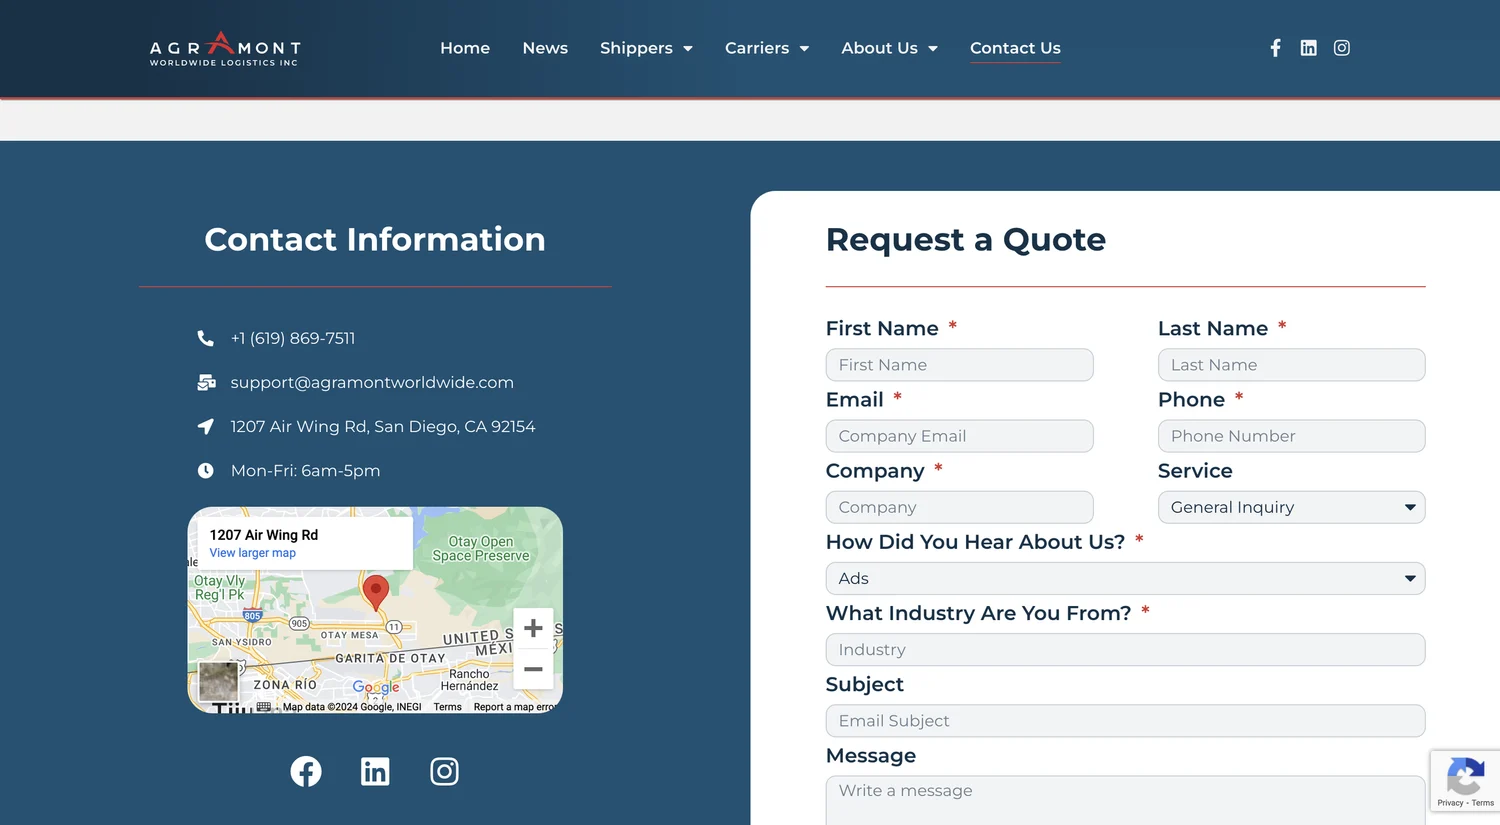The height and width of the screenshot is (825, 1500).
Task: Click the support@agramontworldwide.com email link
Action: click(372, 382)
